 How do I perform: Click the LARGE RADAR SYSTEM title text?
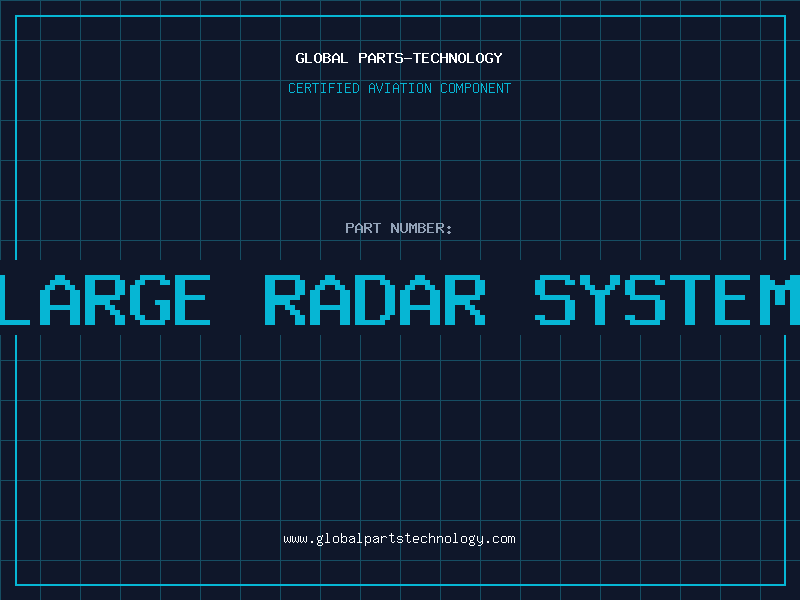point(400,300)
